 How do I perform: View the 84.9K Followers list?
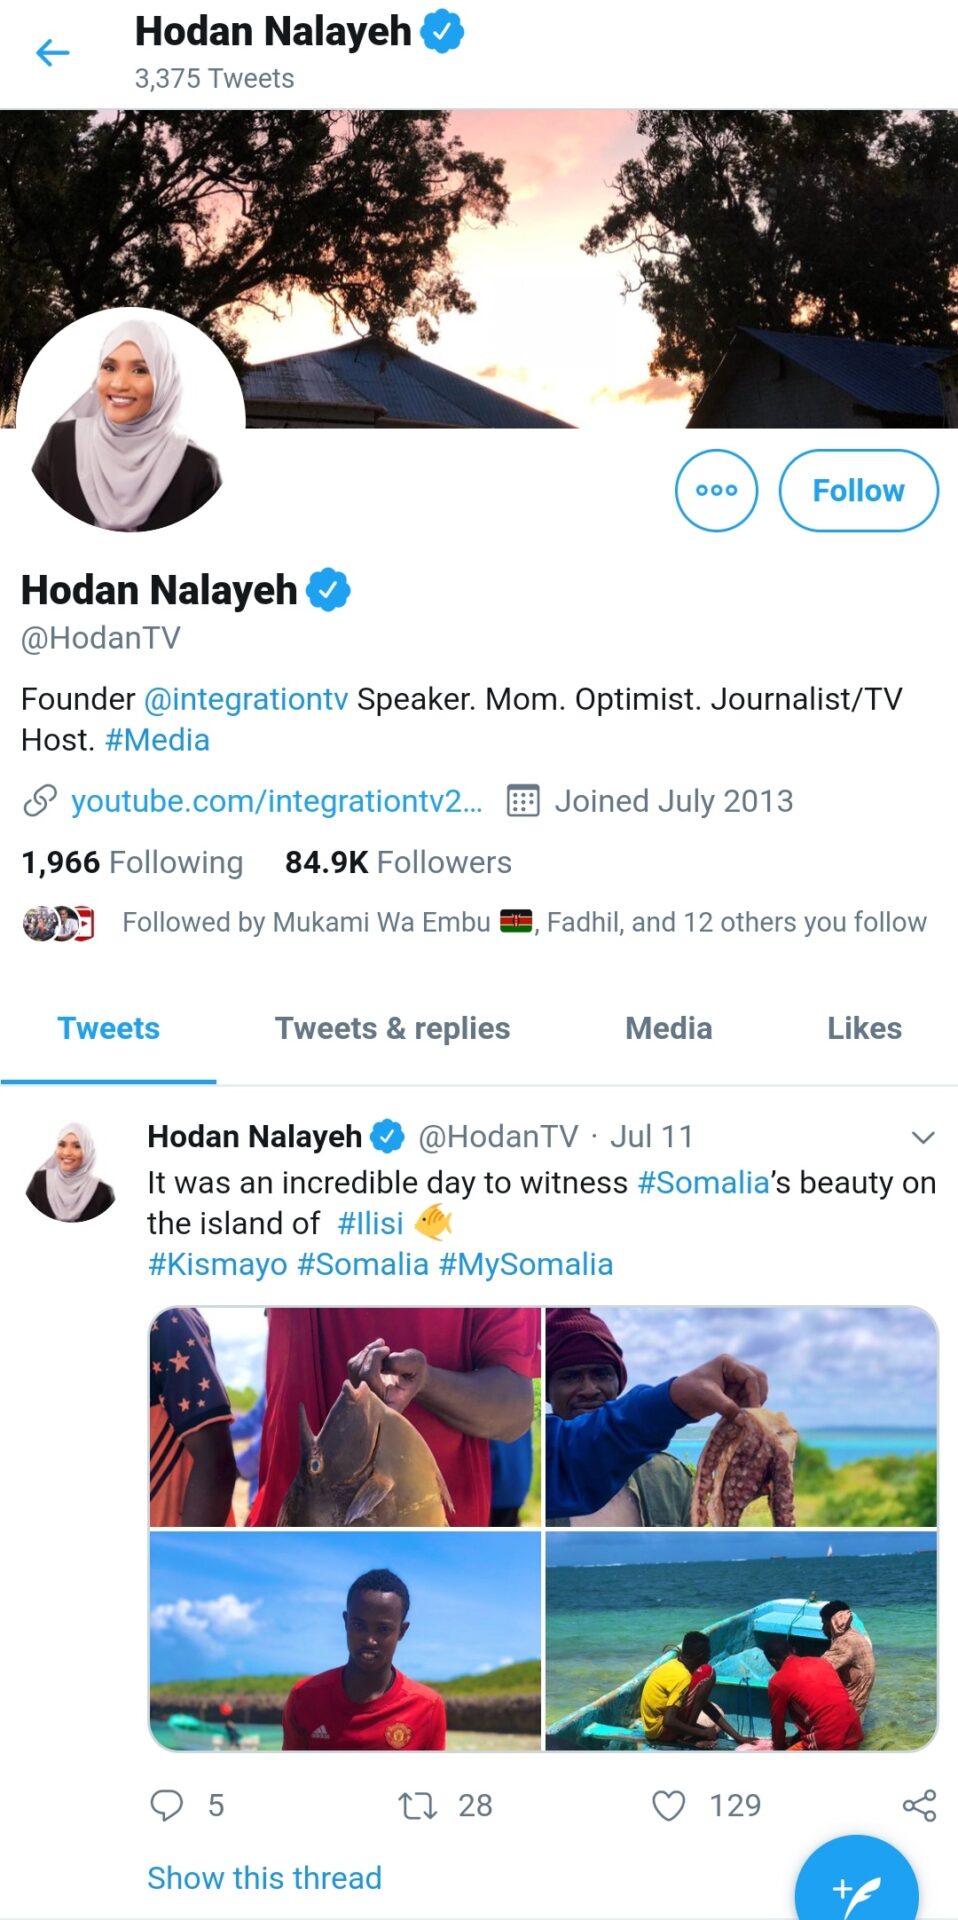(398, 862)
